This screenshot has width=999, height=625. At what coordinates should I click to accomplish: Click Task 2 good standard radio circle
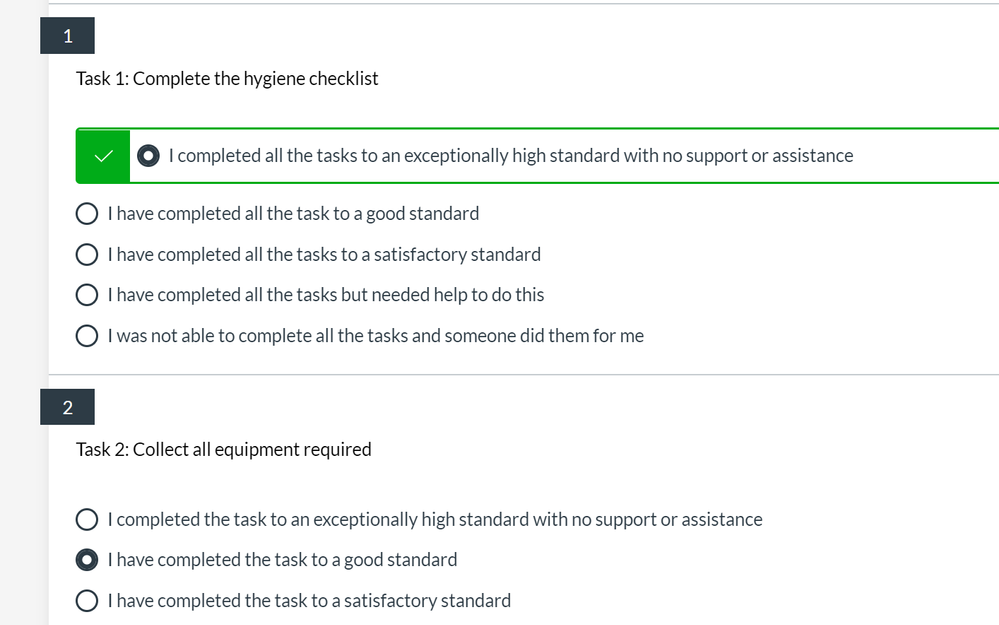coord(87,560)
